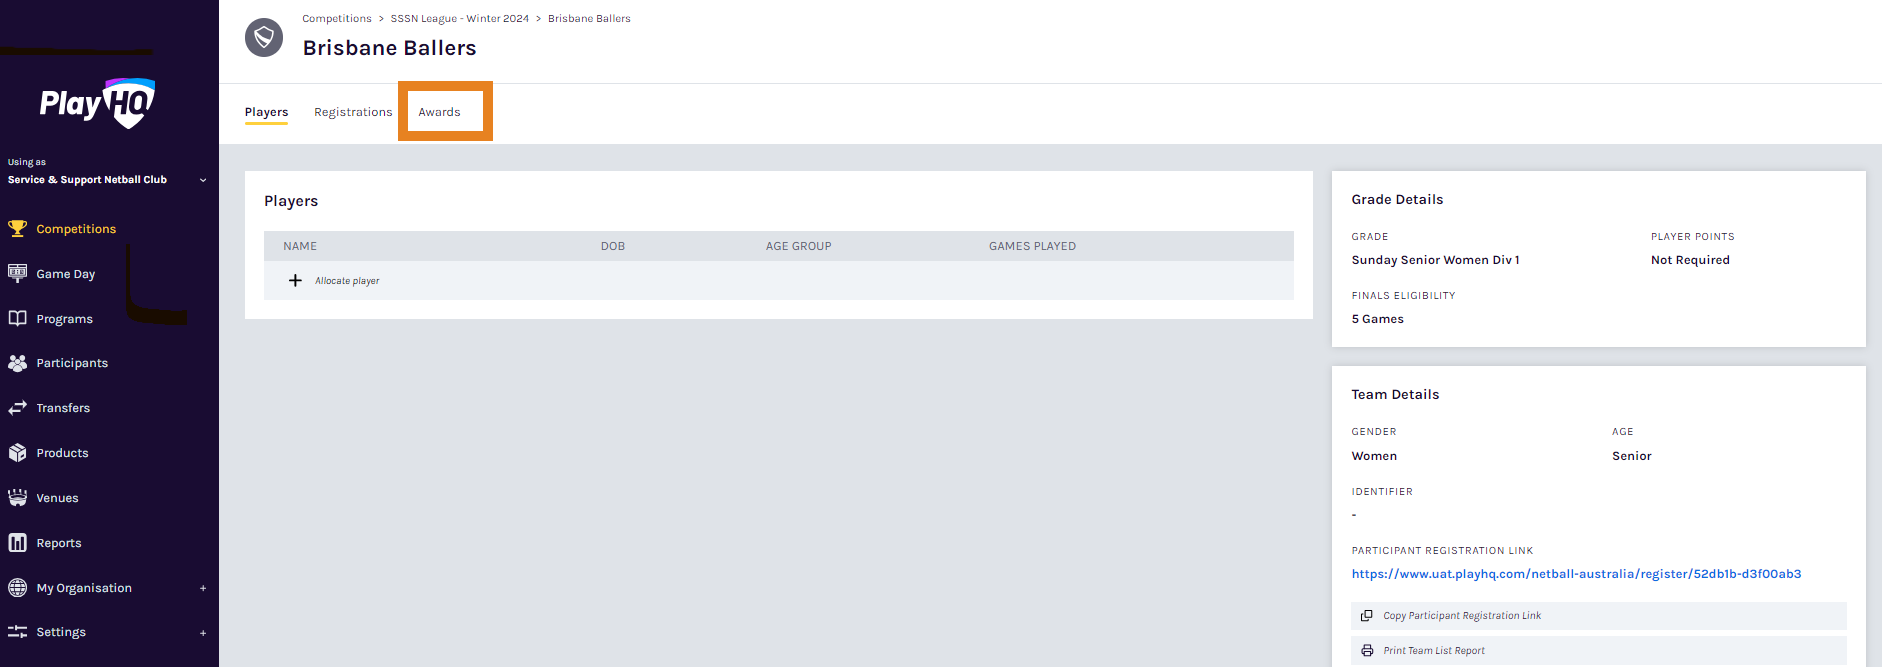Switch to the Players tab
The height and width of the screenshot is (667, 1882).
(266, 112)
